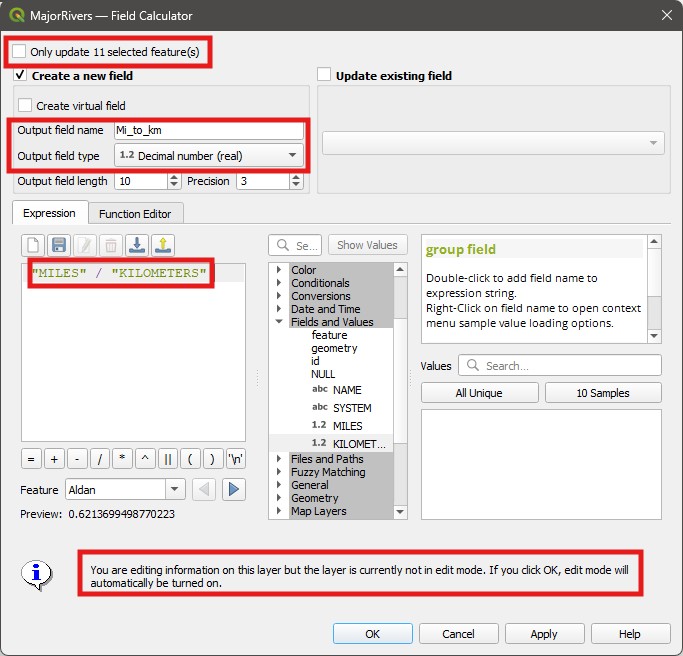Open the Output field type dropdown

(x=209, y=156)
